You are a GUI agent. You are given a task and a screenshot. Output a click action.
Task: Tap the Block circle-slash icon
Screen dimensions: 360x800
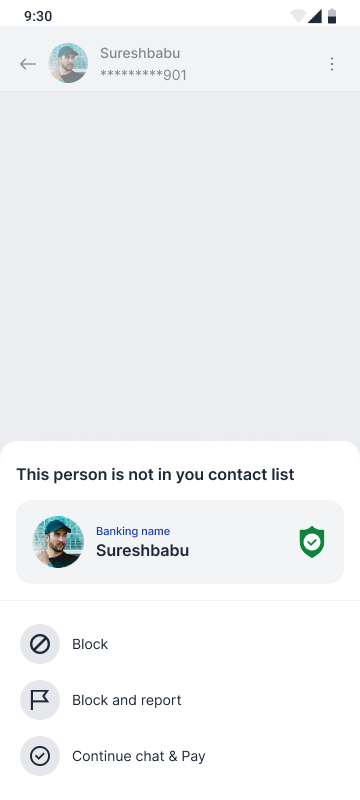[40, 644]
